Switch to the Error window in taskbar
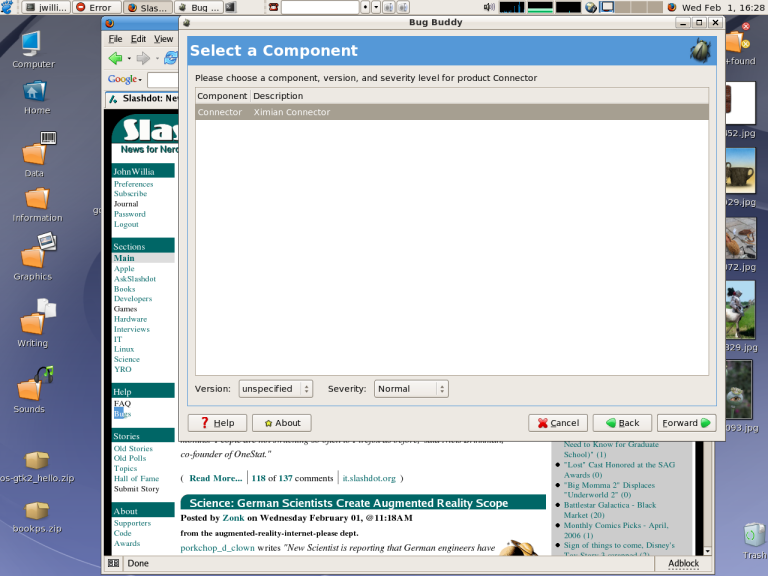 pos(97,7)
